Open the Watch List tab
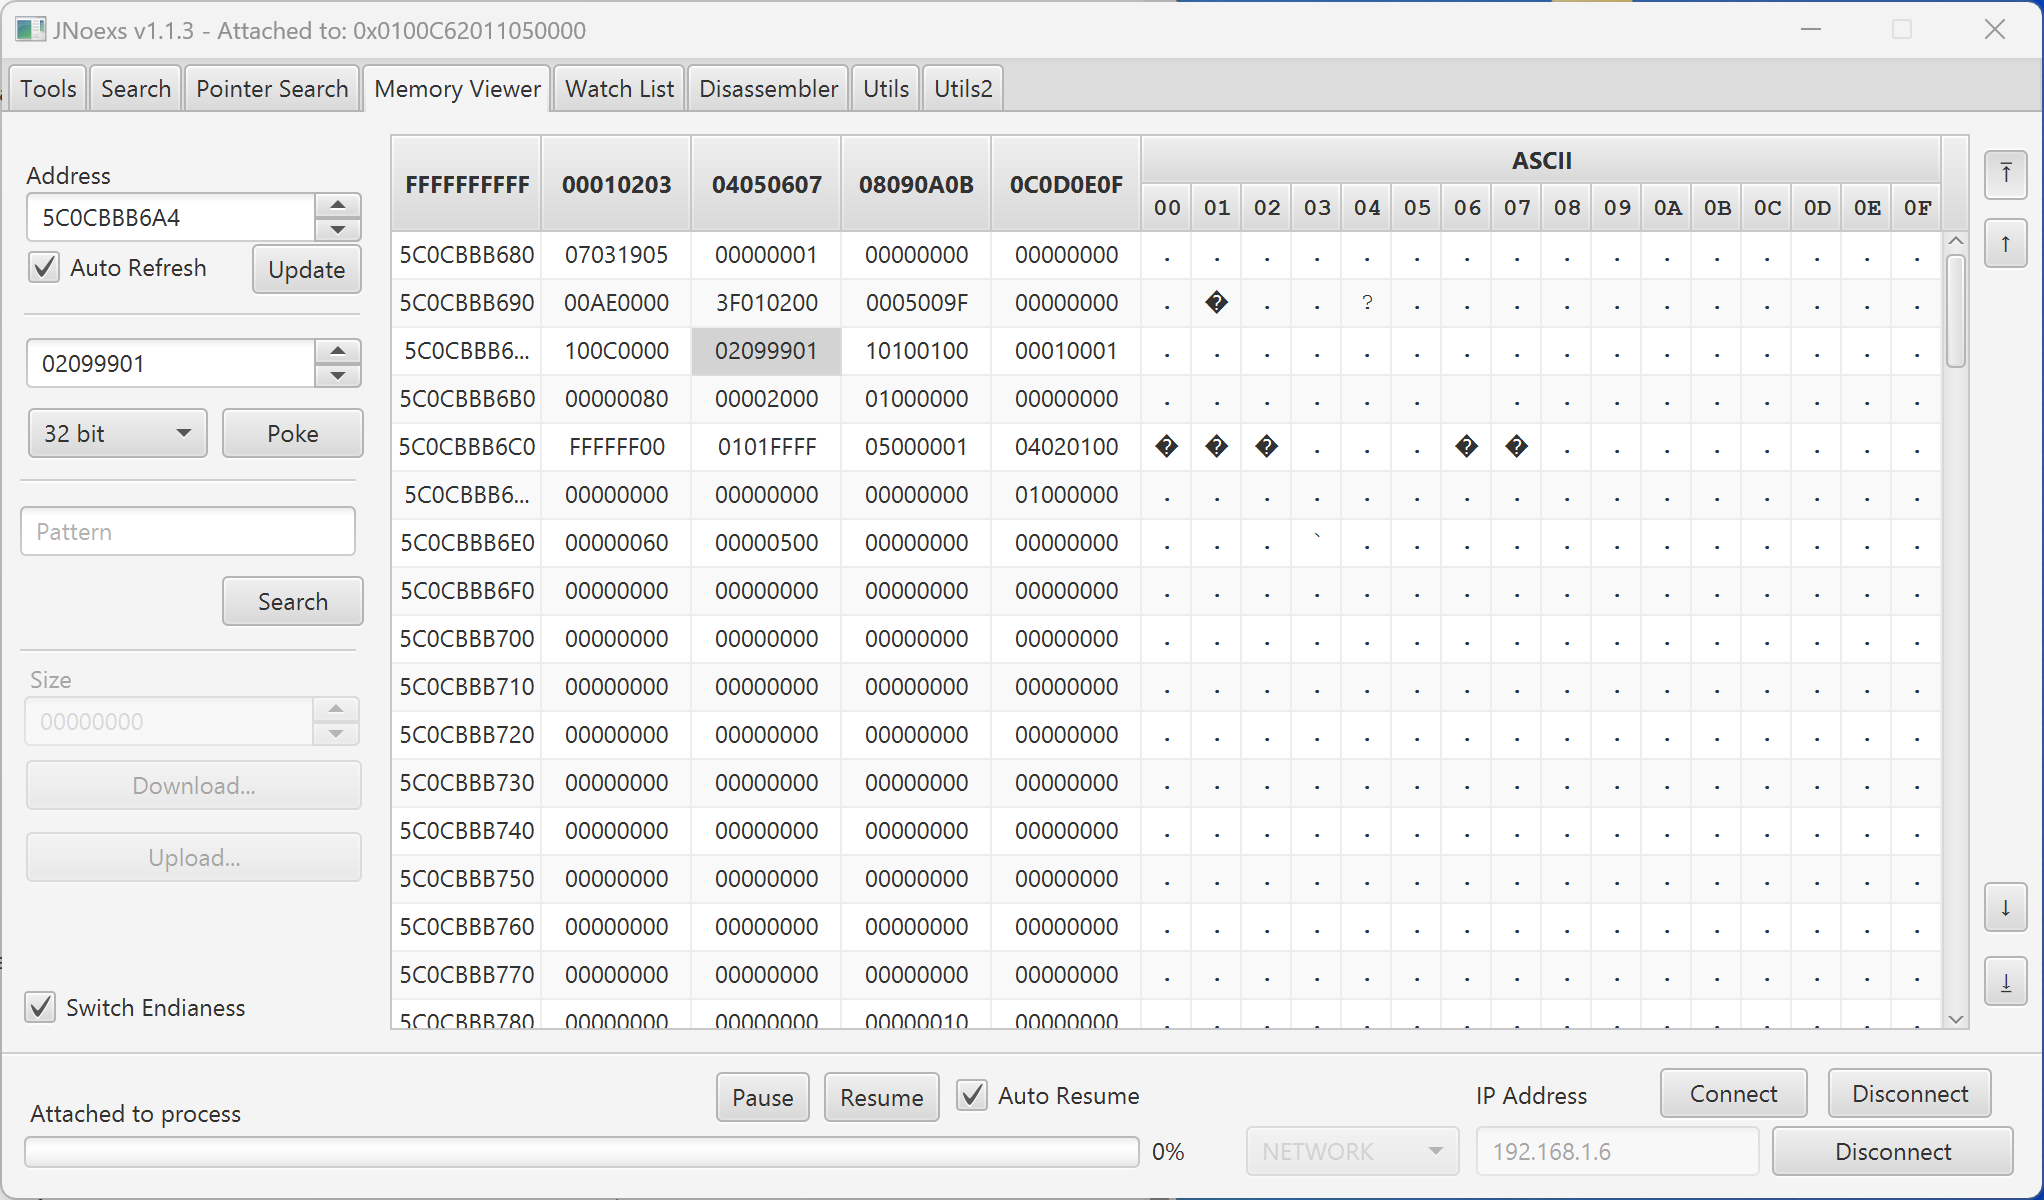2044x1200 pixels. point(619,89)
